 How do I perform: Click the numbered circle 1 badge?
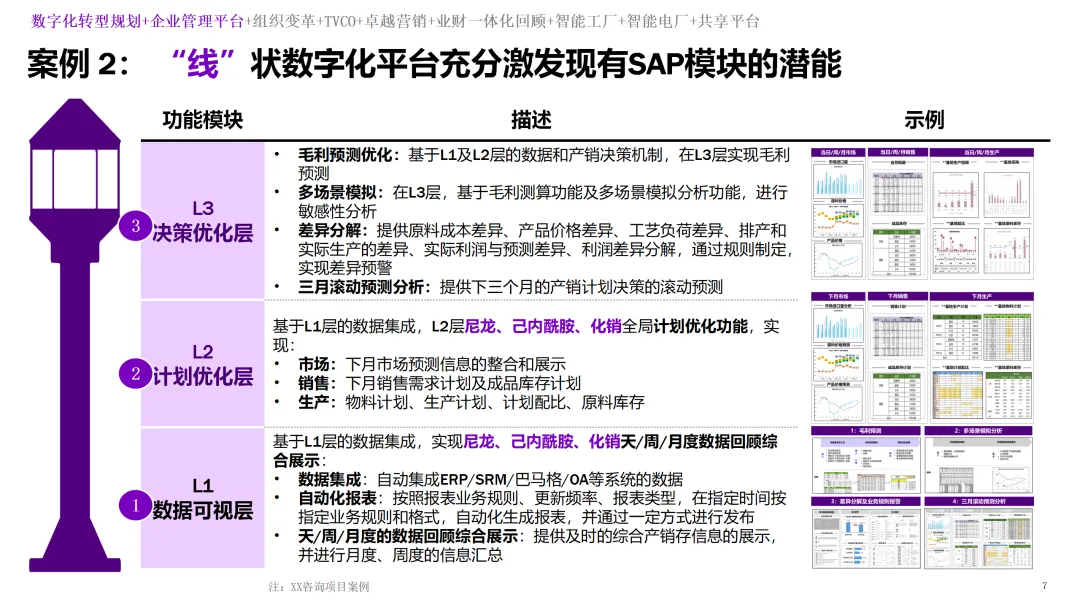pos(135,505)
